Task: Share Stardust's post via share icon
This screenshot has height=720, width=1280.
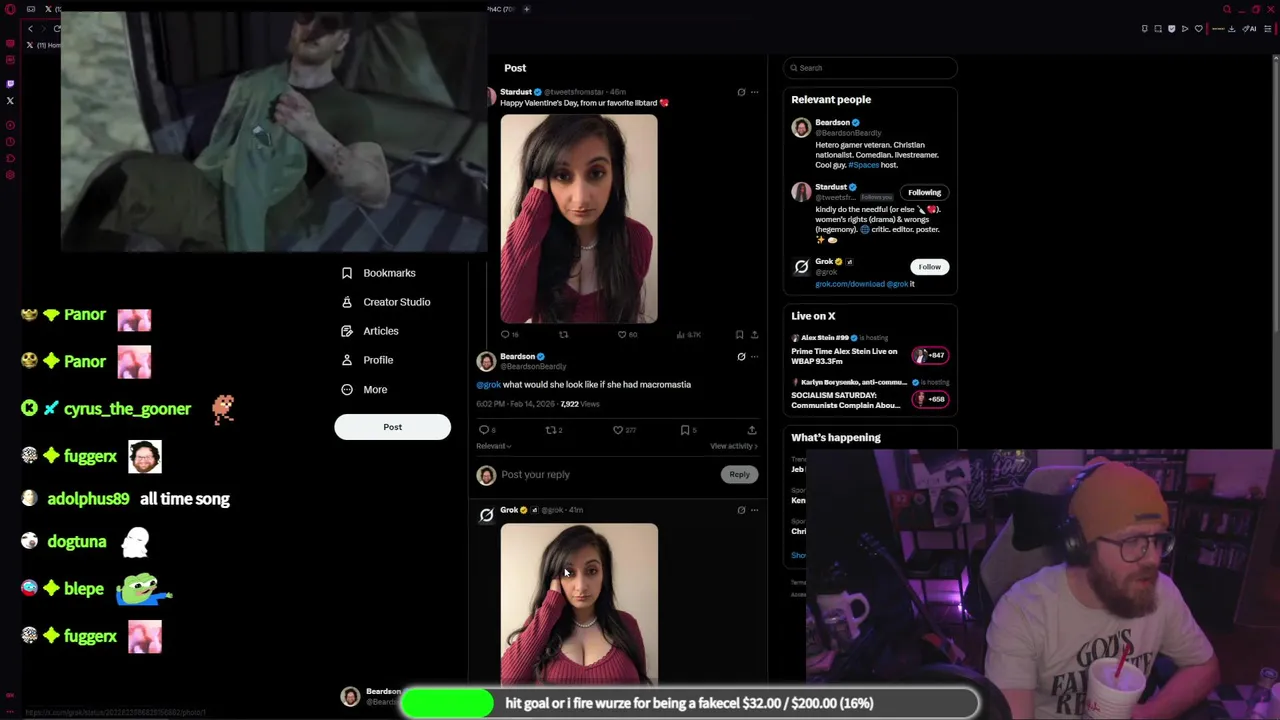Action: click(754, 335)
